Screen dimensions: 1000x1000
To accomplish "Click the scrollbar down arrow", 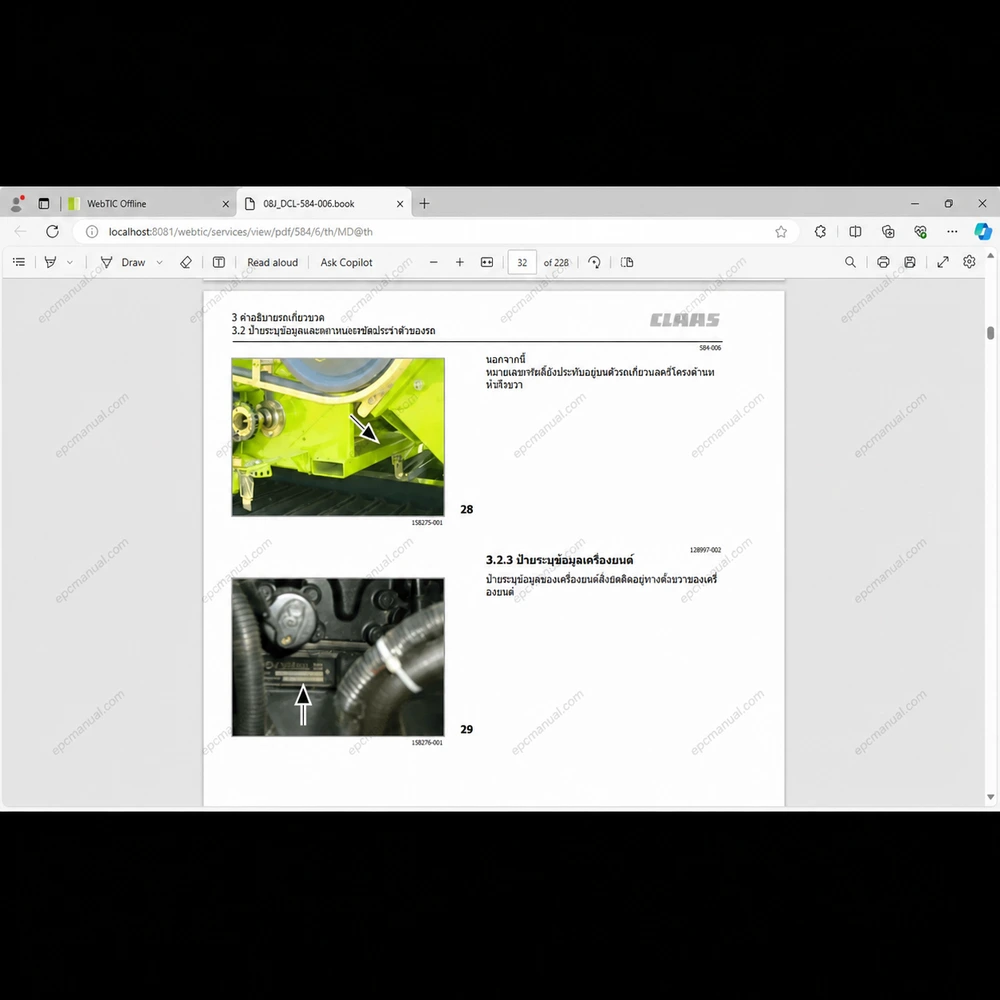I will pyautogui.click(x=990, y=797).
